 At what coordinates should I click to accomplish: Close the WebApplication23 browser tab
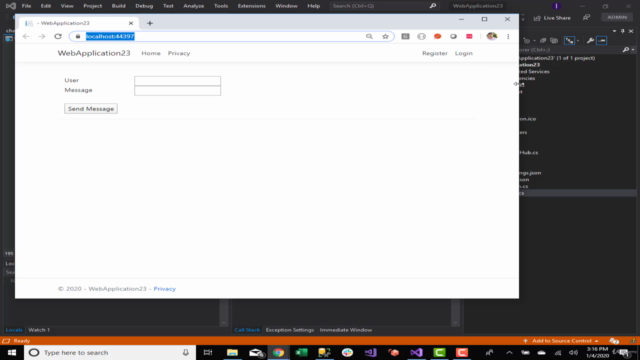(x=131, y=23)
